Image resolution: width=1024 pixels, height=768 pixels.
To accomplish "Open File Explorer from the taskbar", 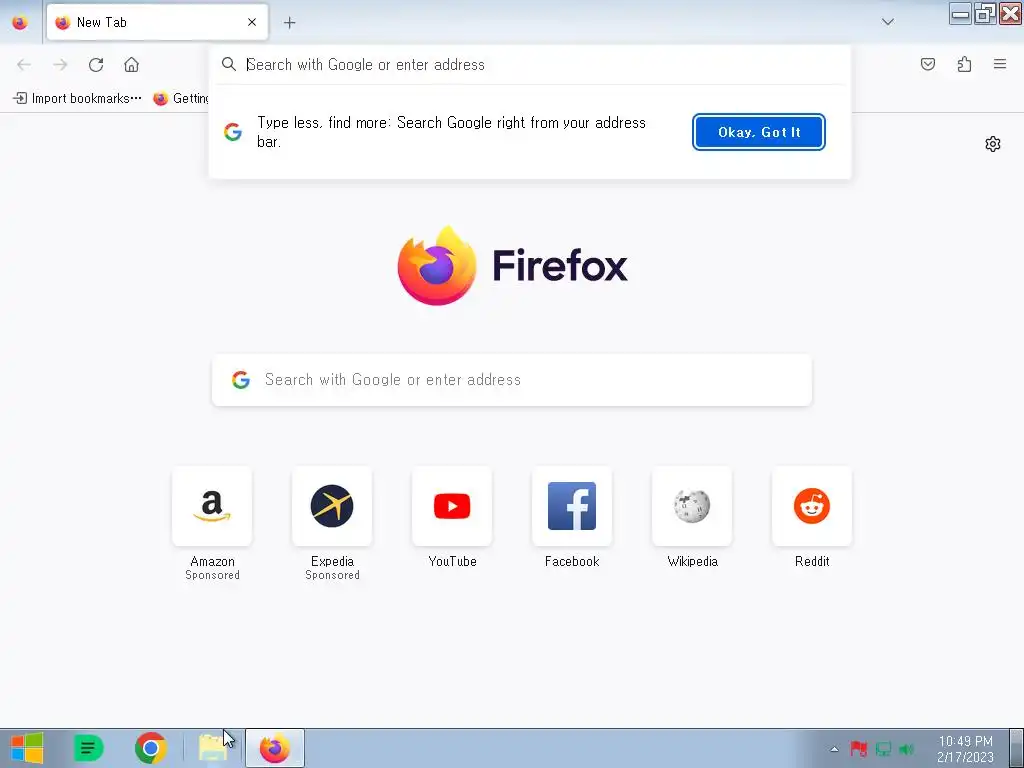I will (213, 748).
